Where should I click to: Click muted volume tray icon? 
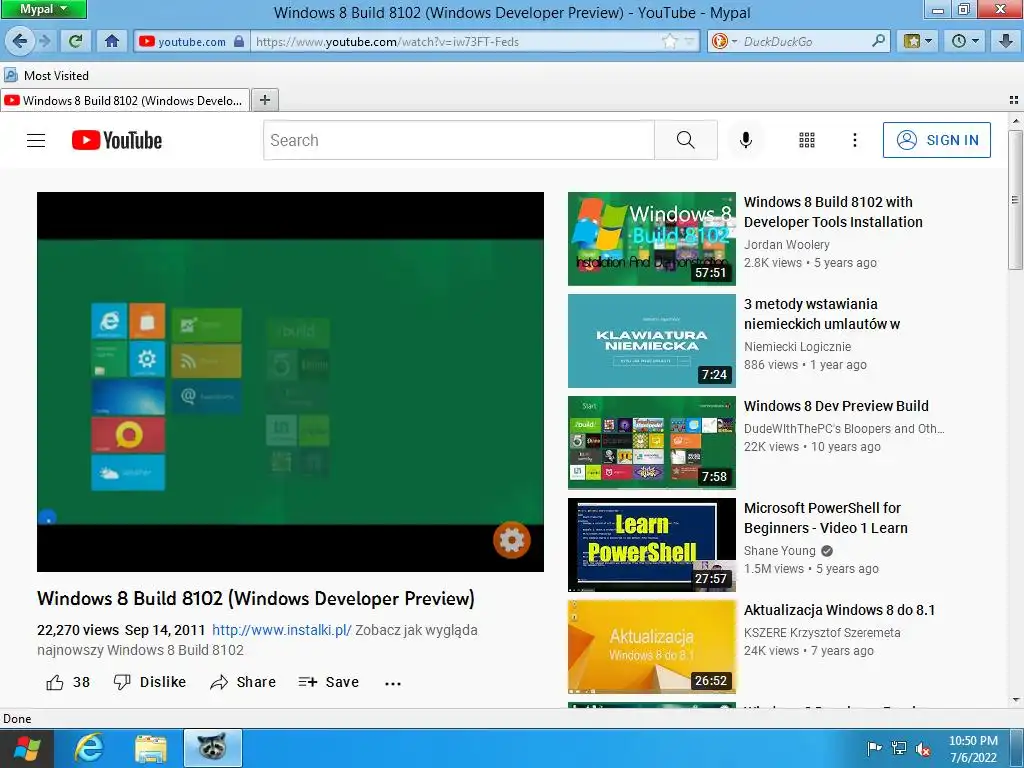click(923, 749)
